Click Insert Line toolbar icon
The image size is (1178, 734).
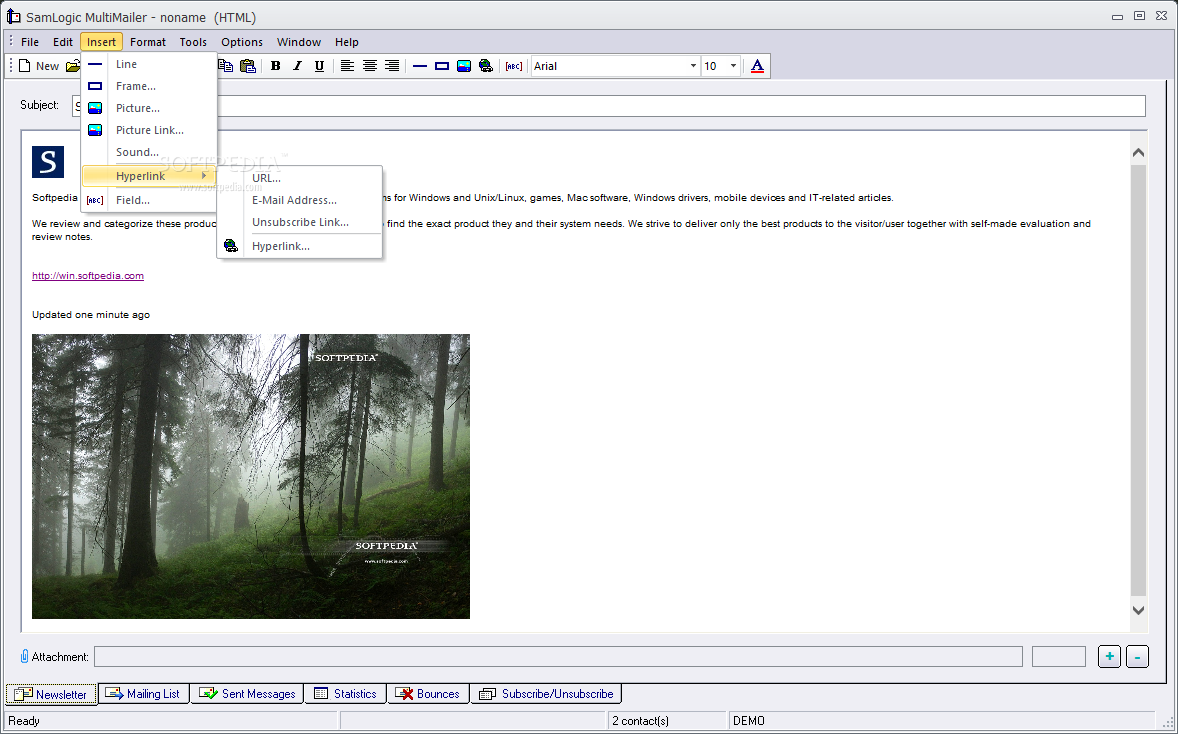coord(420,66)
